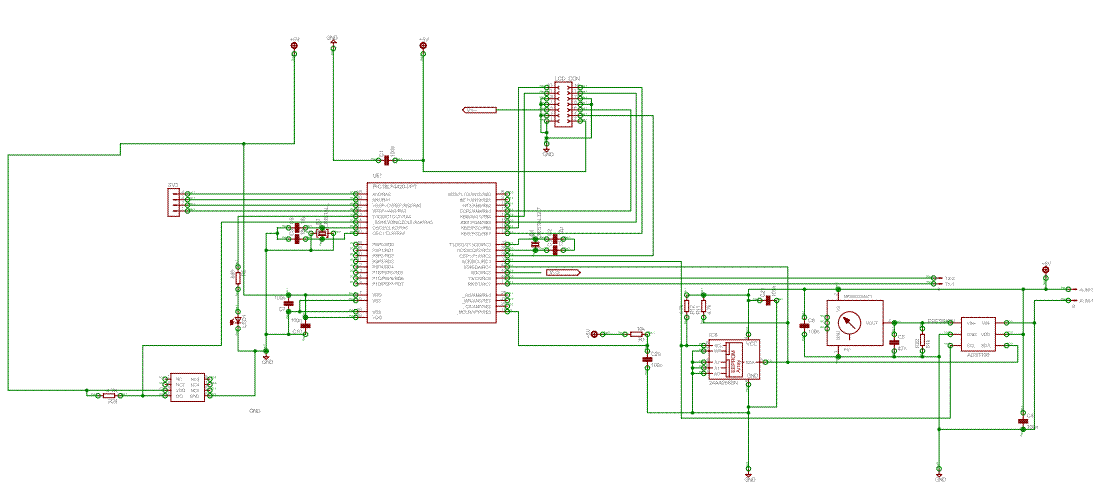The height and width of the screenshot is (504, 1115).
Task: Click the GND symbol below the LCD_CON connector
Action: [548, 151]
